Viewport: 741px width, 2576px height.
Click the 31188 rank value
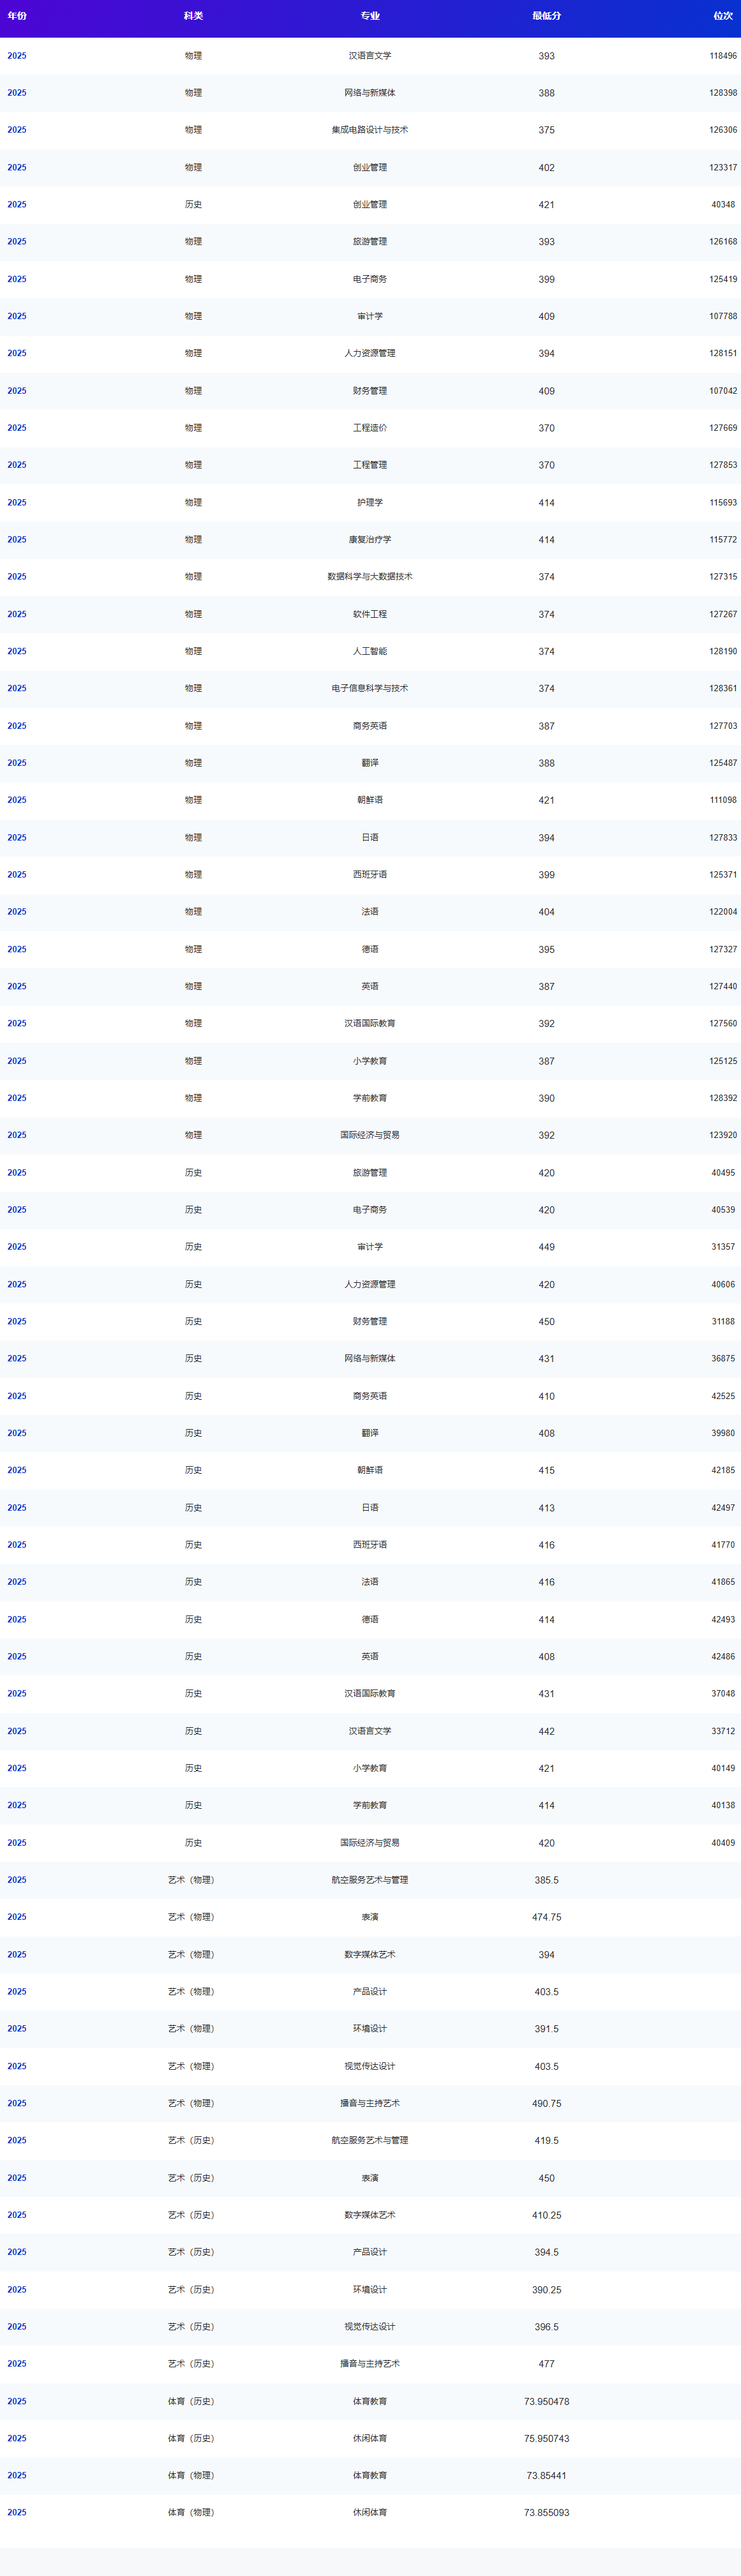pos(722,1322)
